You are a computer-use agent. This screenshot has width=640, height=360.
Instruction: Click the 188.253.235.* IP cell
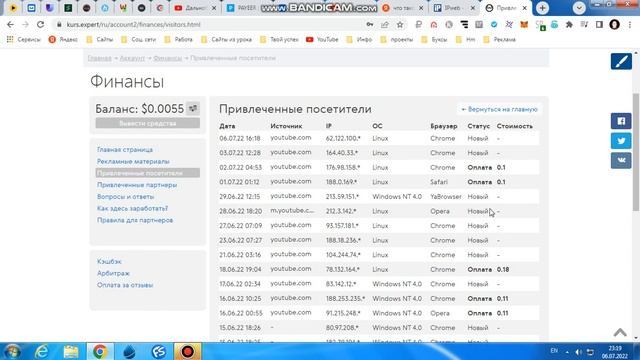[x=345, y=299]
